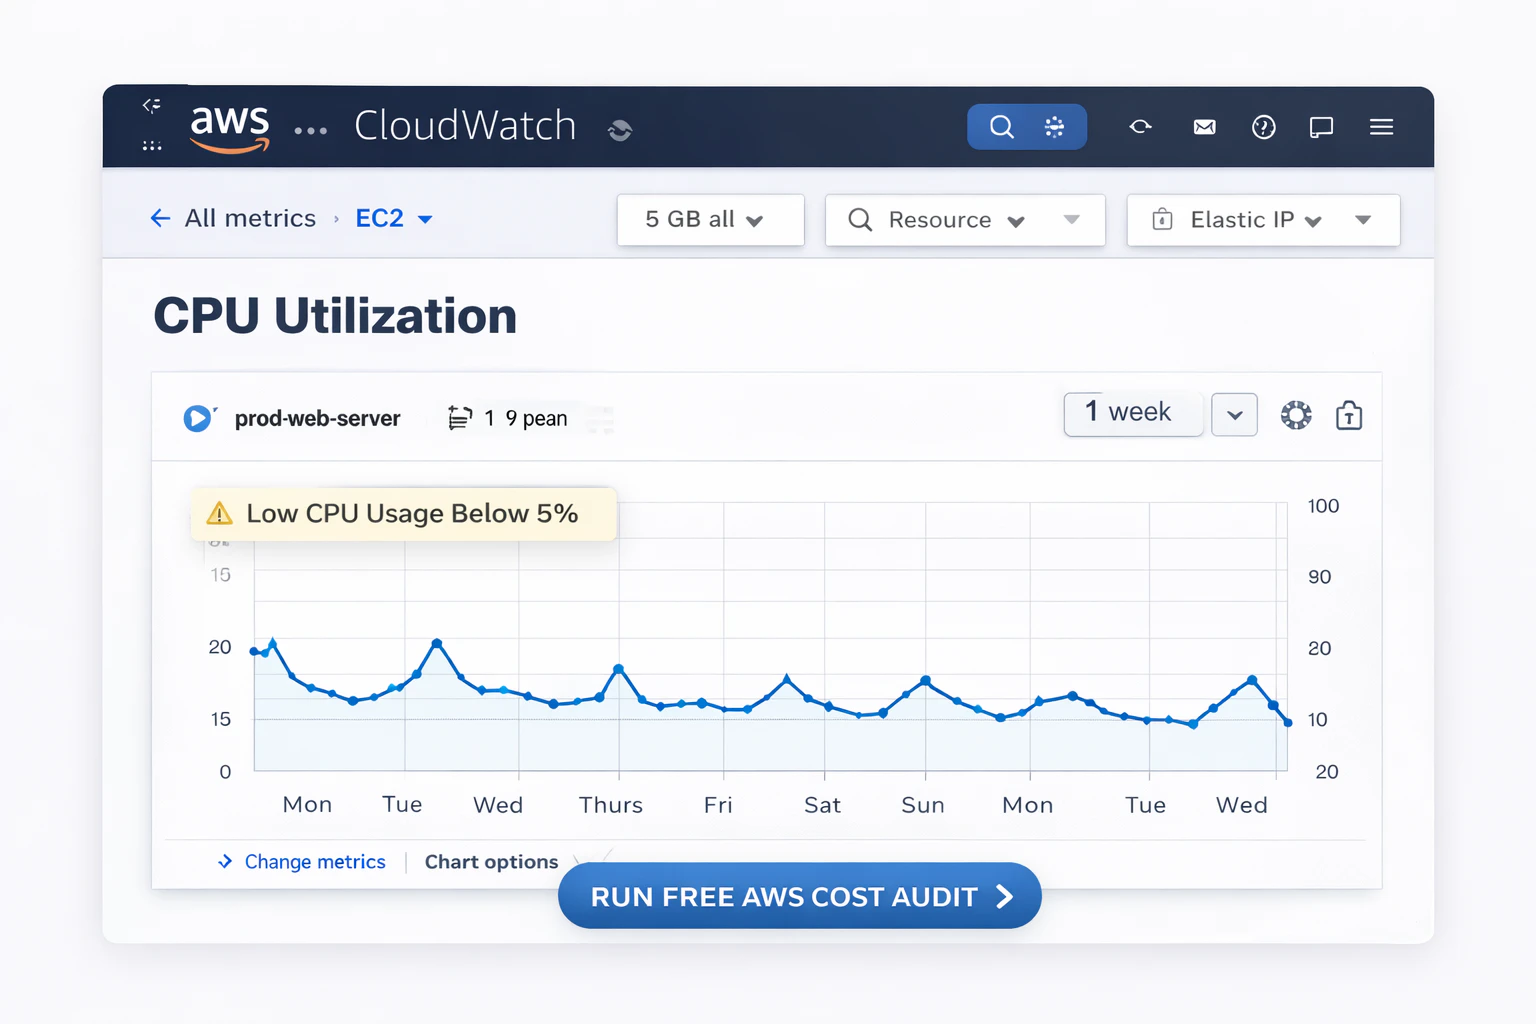
Task: Click the sparkle icon beside the search magnifier
Action: tap(1054, 127)
